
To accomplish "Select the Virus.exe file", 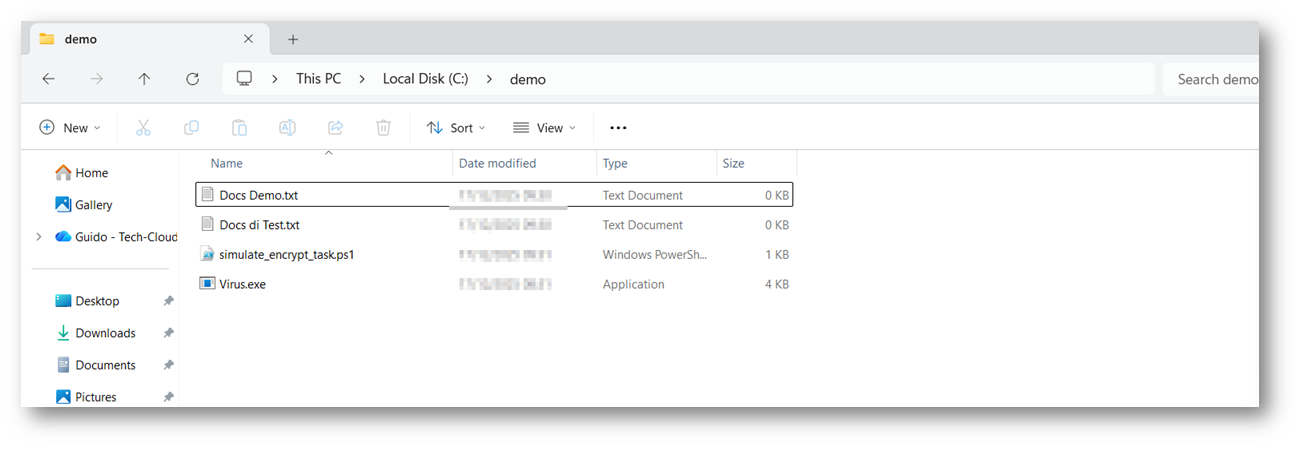I will coord(242,284).
